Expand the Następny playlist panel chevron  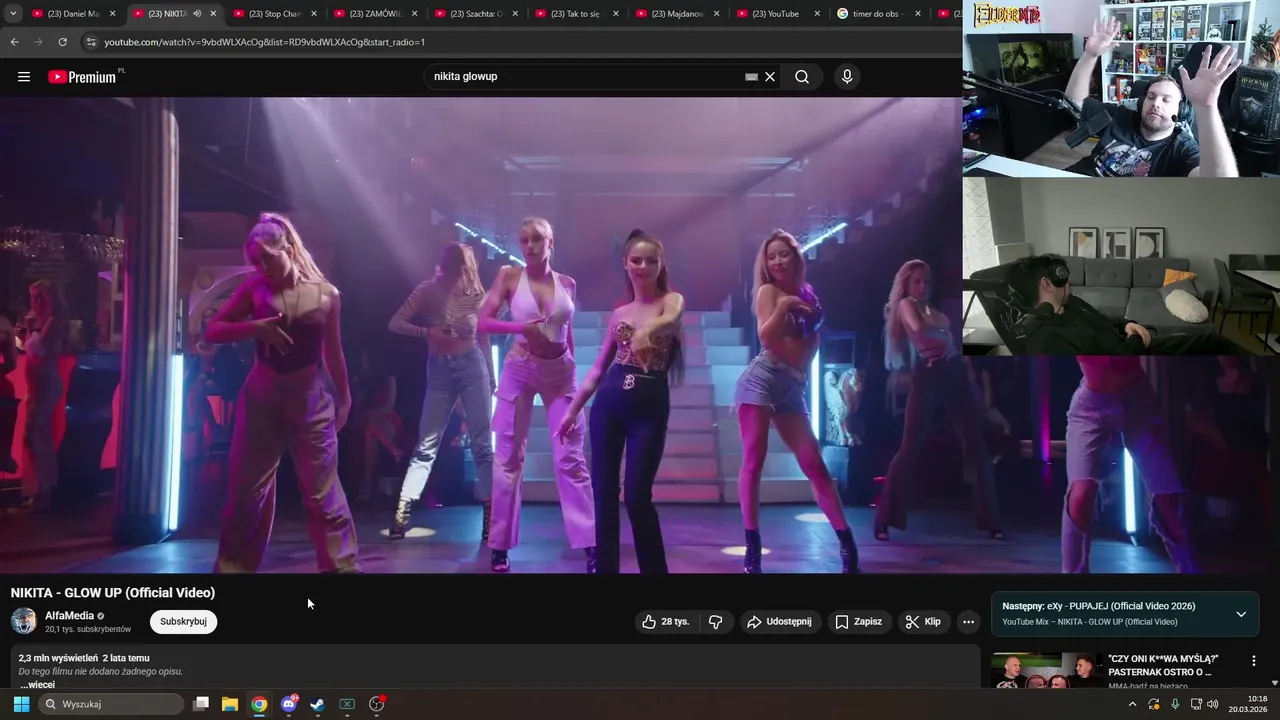click(x=1241, y=614)
